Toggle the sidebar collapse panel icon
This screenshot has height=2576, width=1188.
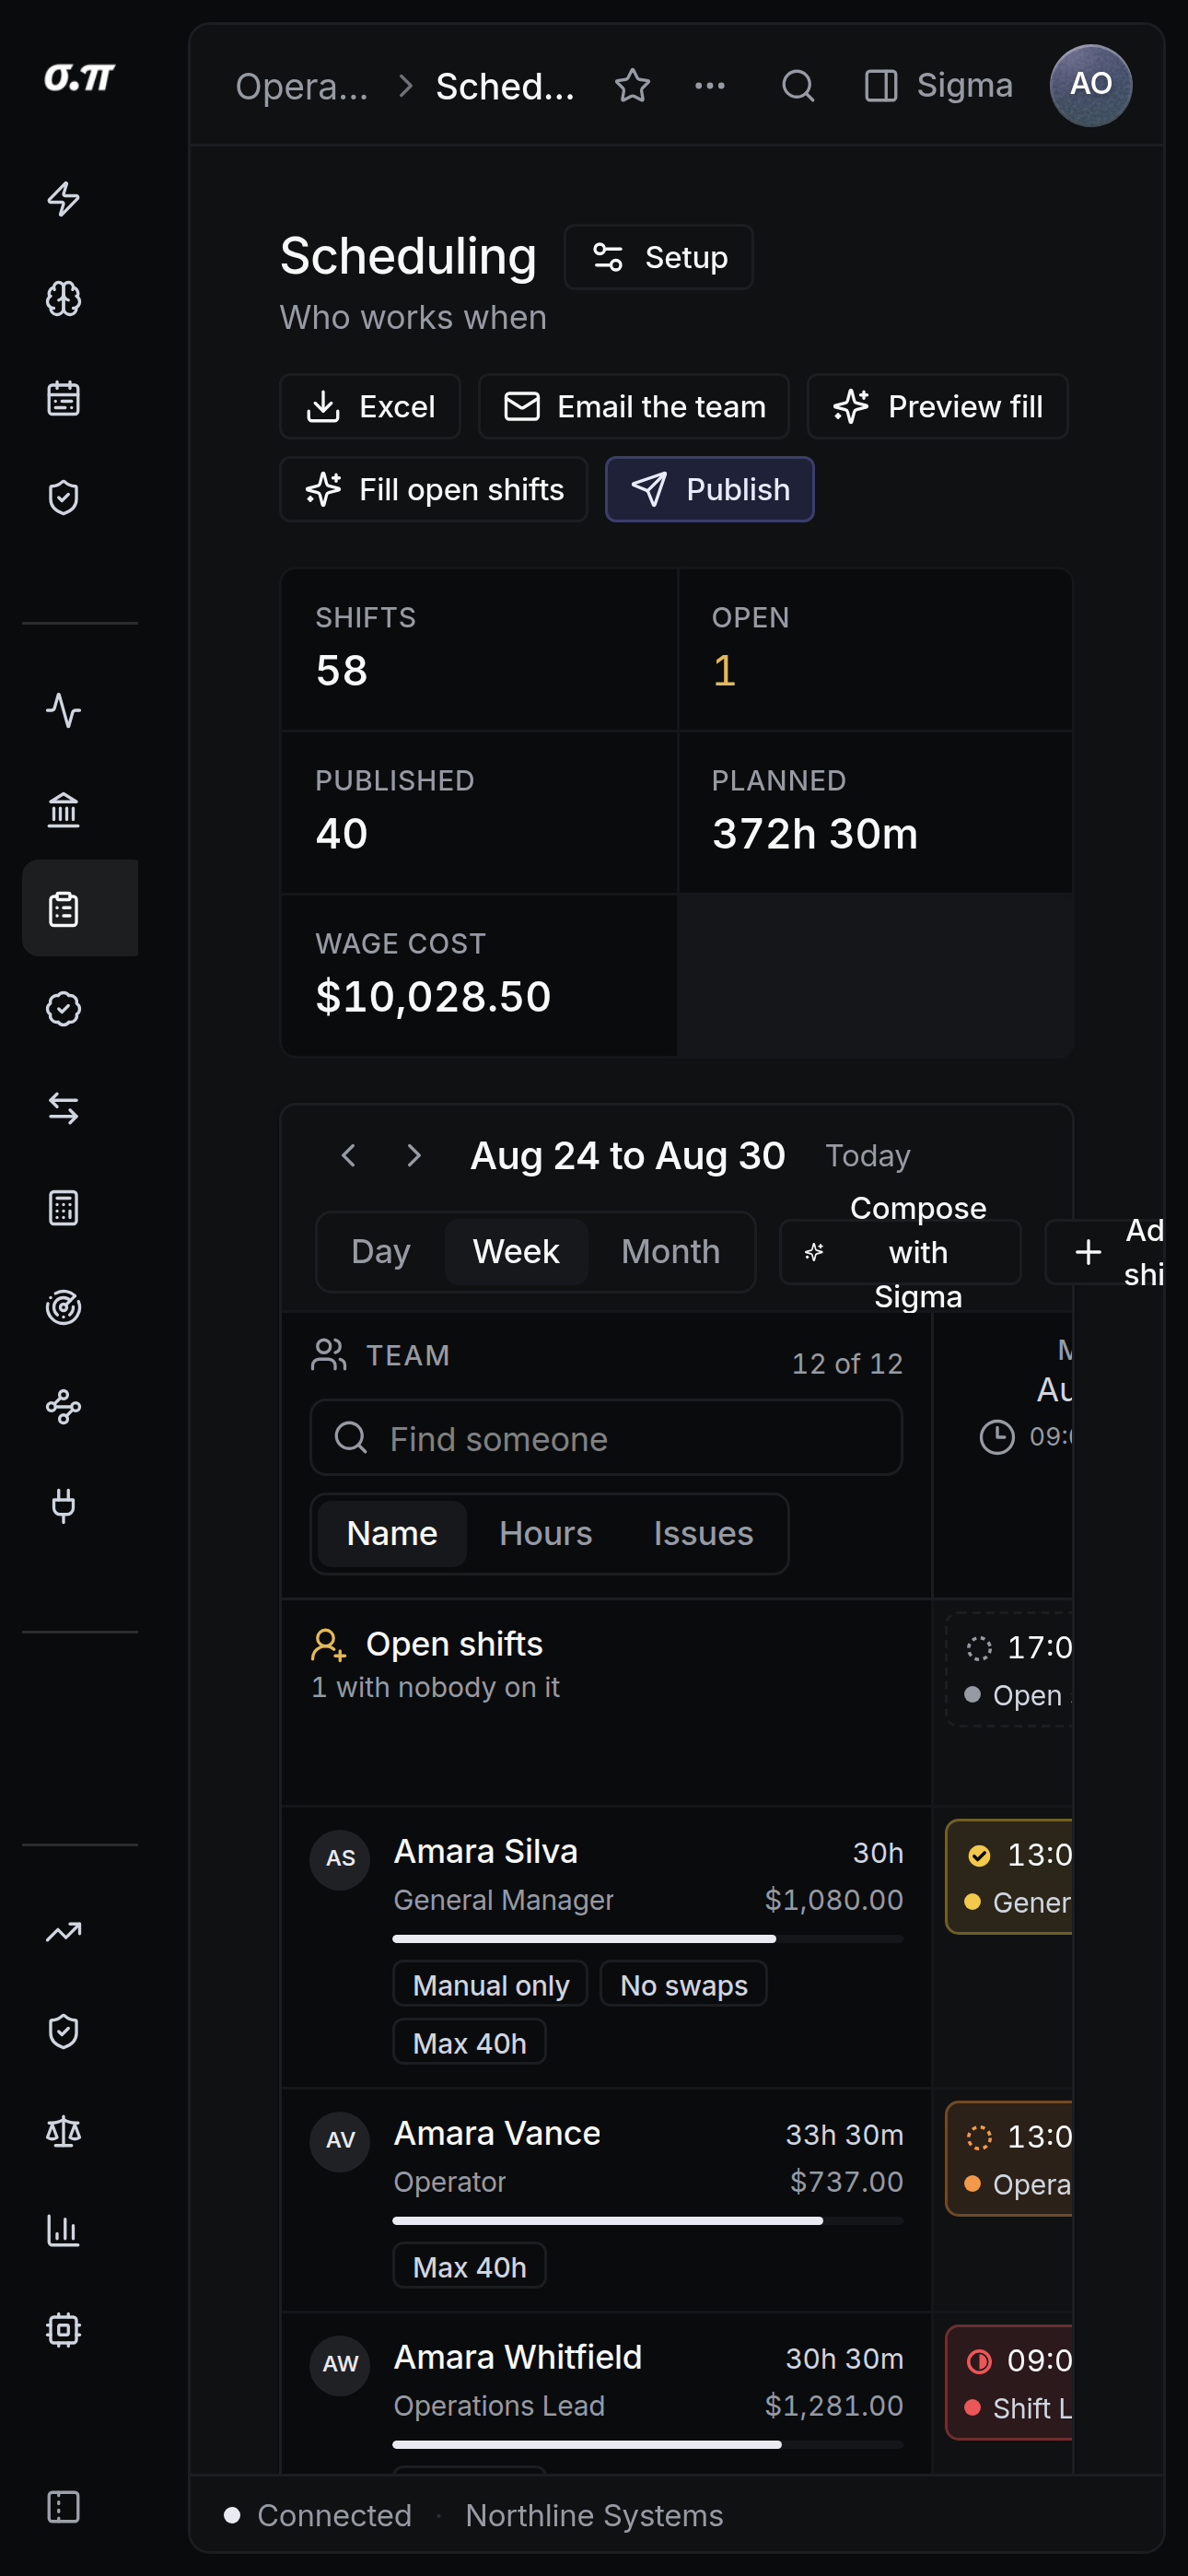(64, 2507)
